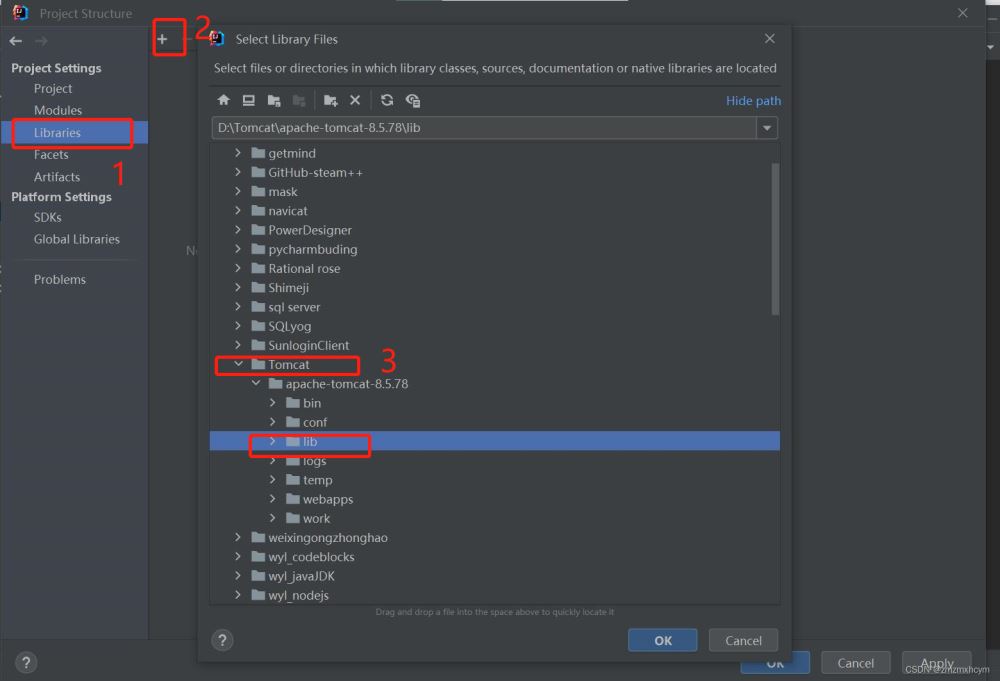Navigate back in Project Structure
This screenshot has width=1000, height=681.
tap(16, 41)
